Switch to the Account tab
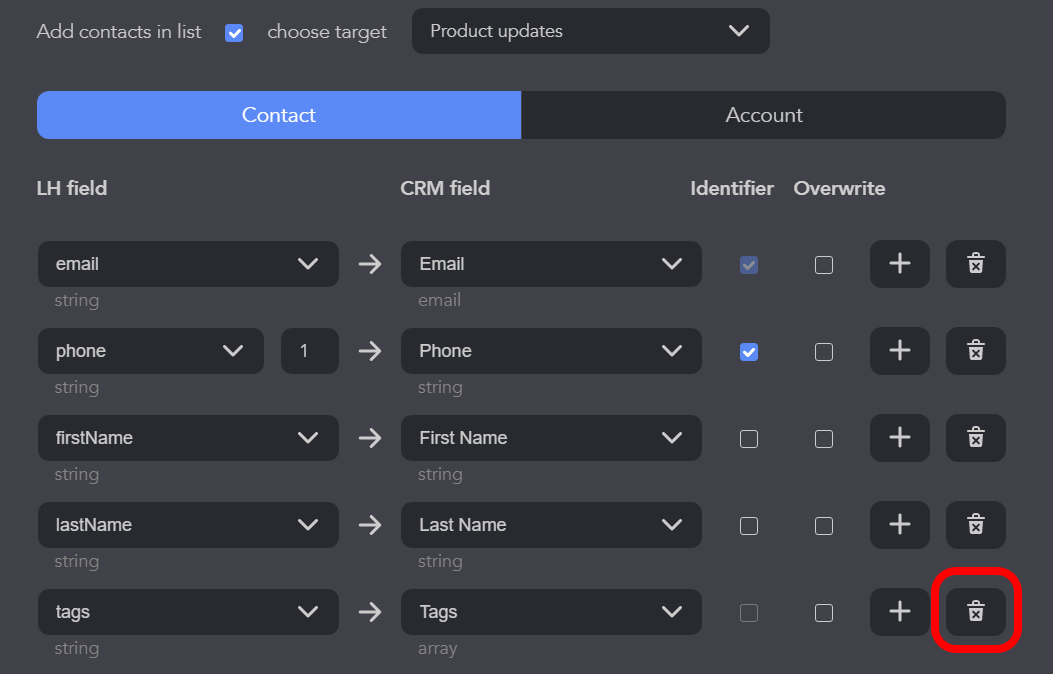 point(763,115)
